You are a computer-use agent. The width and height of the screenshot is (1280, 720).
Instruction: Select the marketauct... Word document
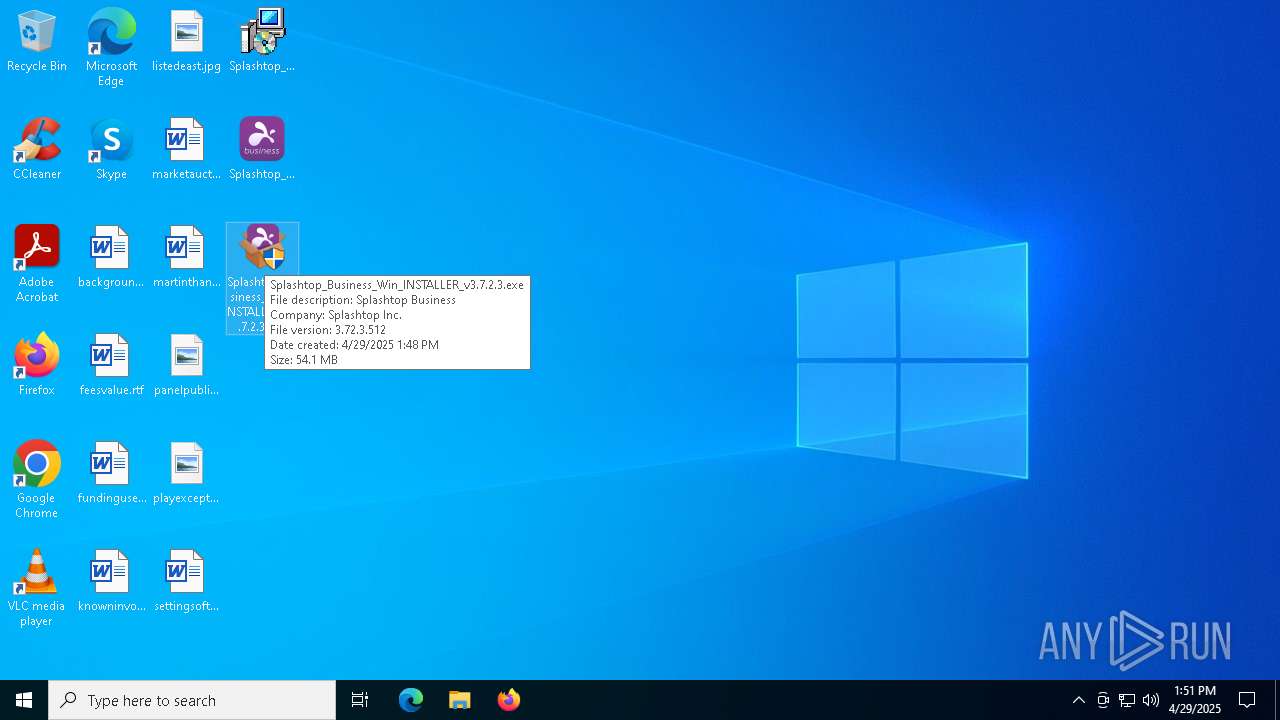click(x=186, y=150)
